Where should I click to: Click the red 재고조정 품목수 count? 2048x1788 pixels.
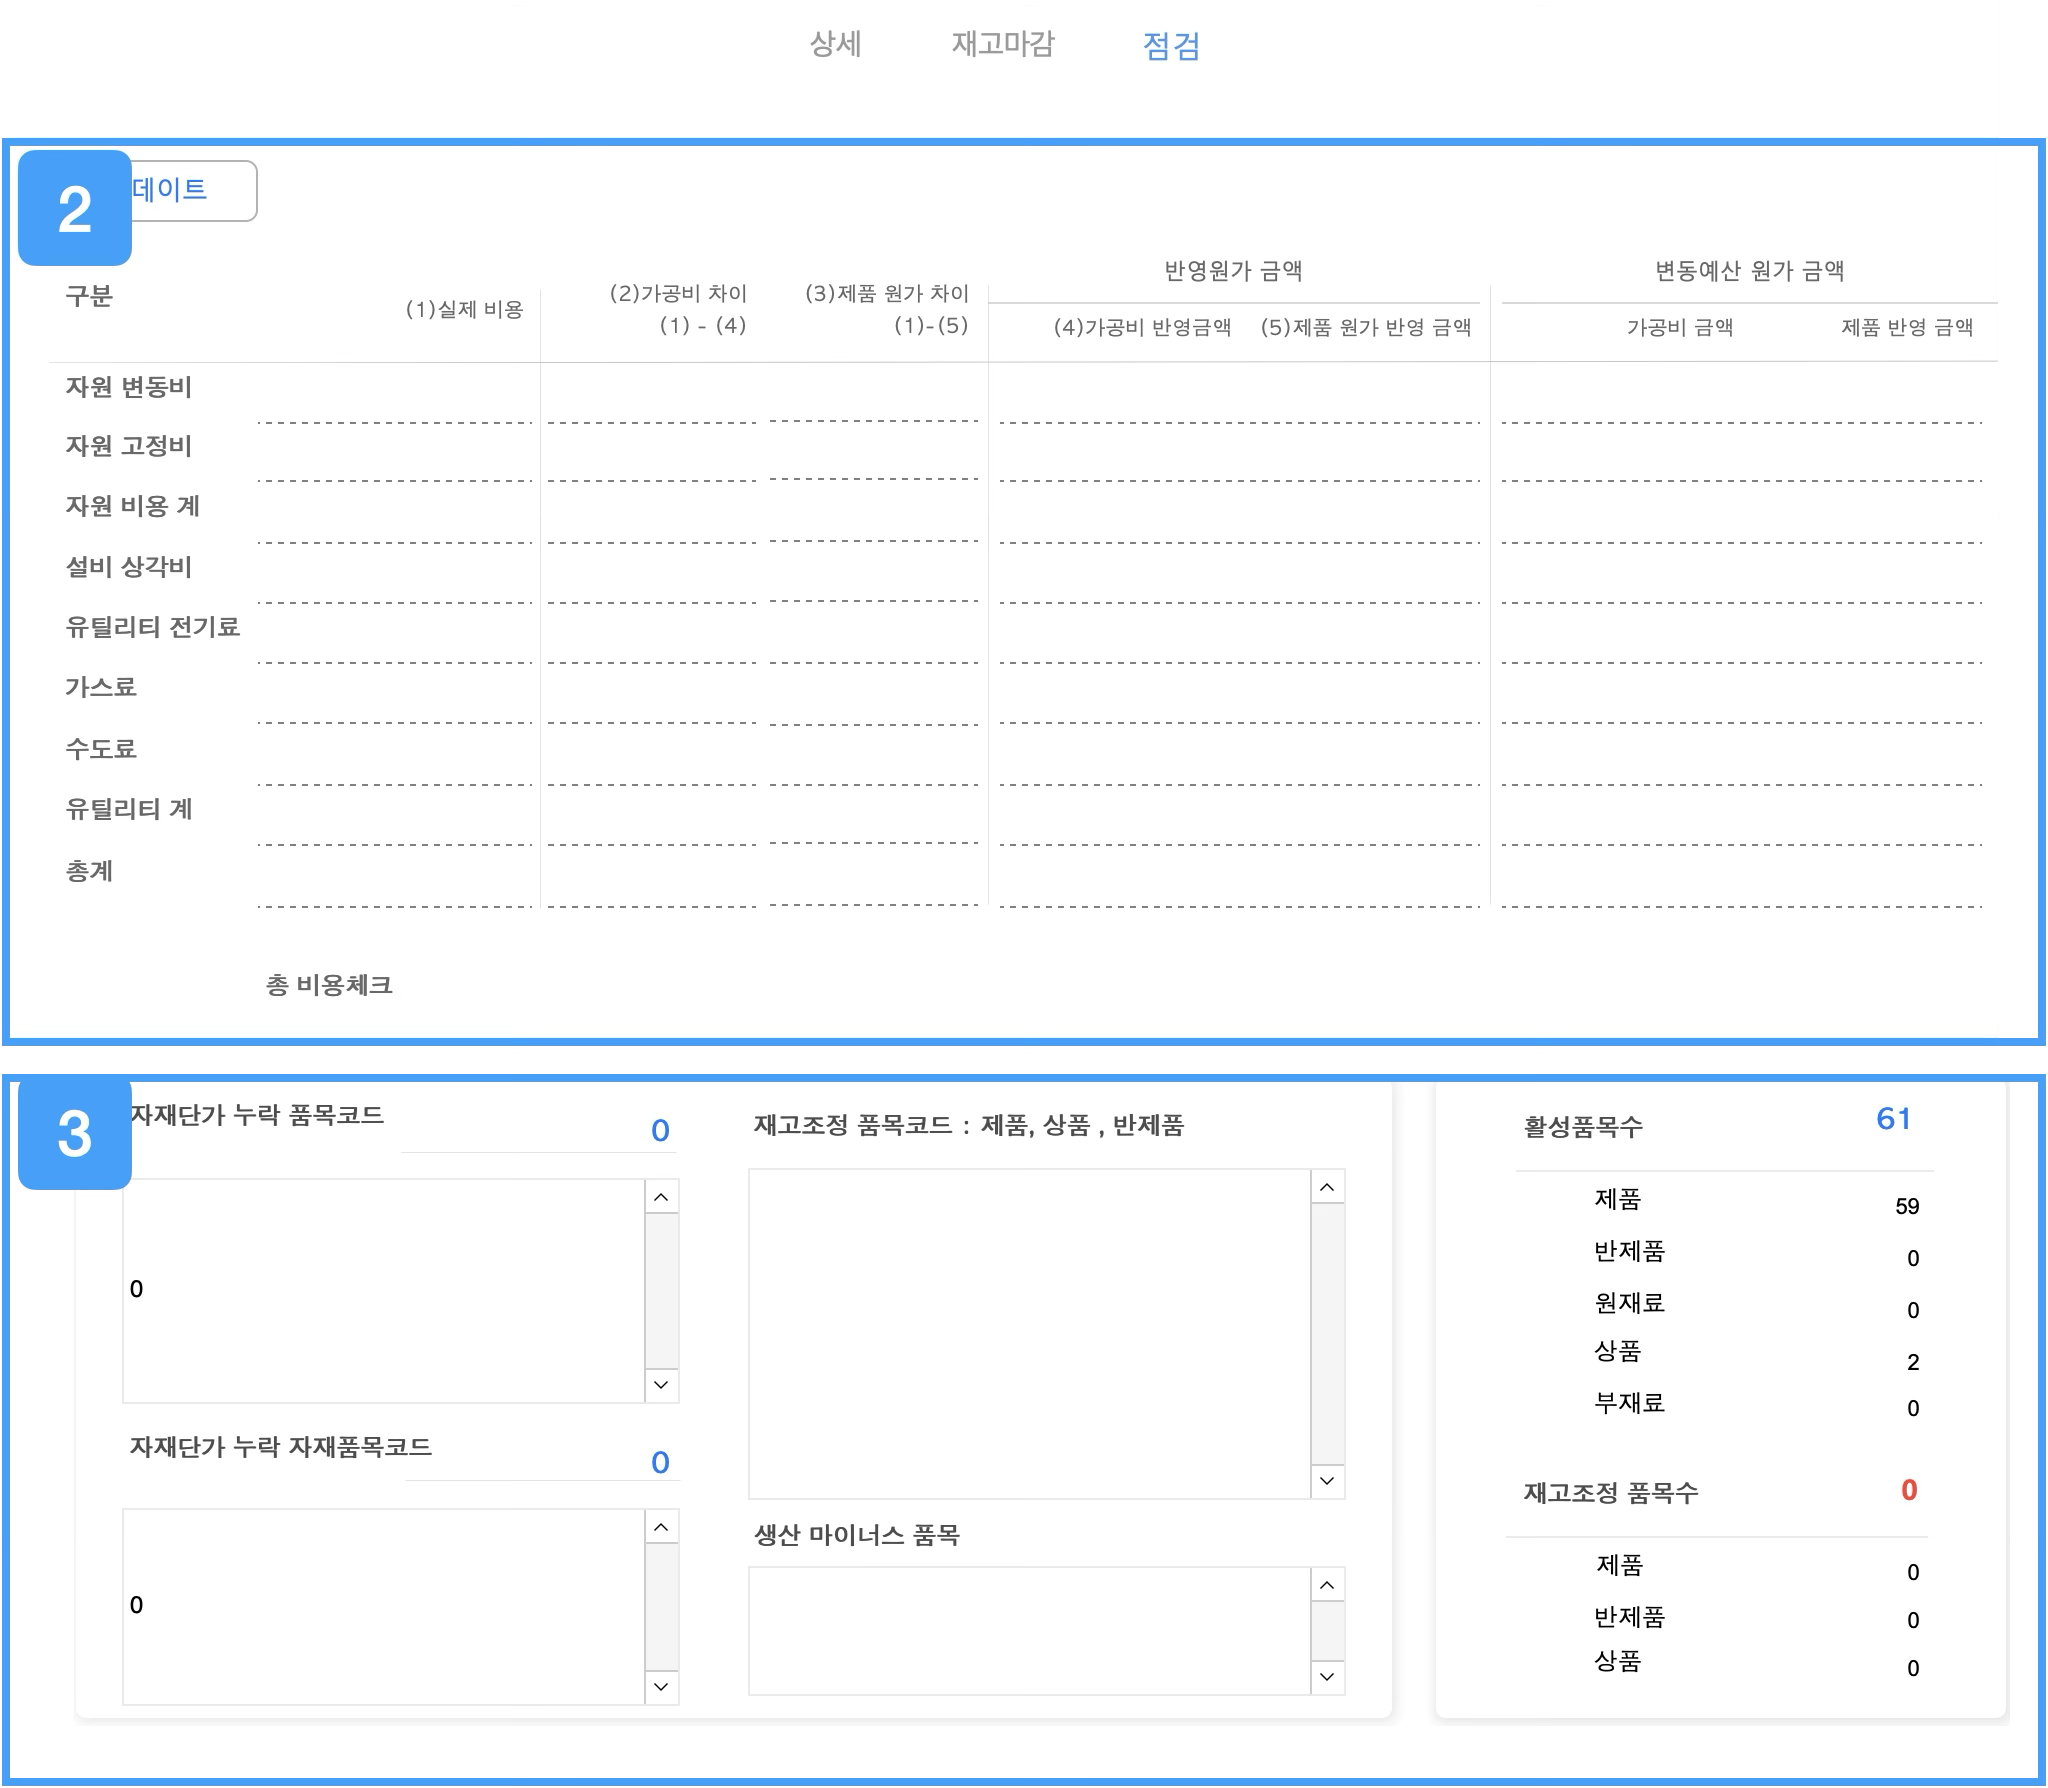[x=1908, y=1490]
